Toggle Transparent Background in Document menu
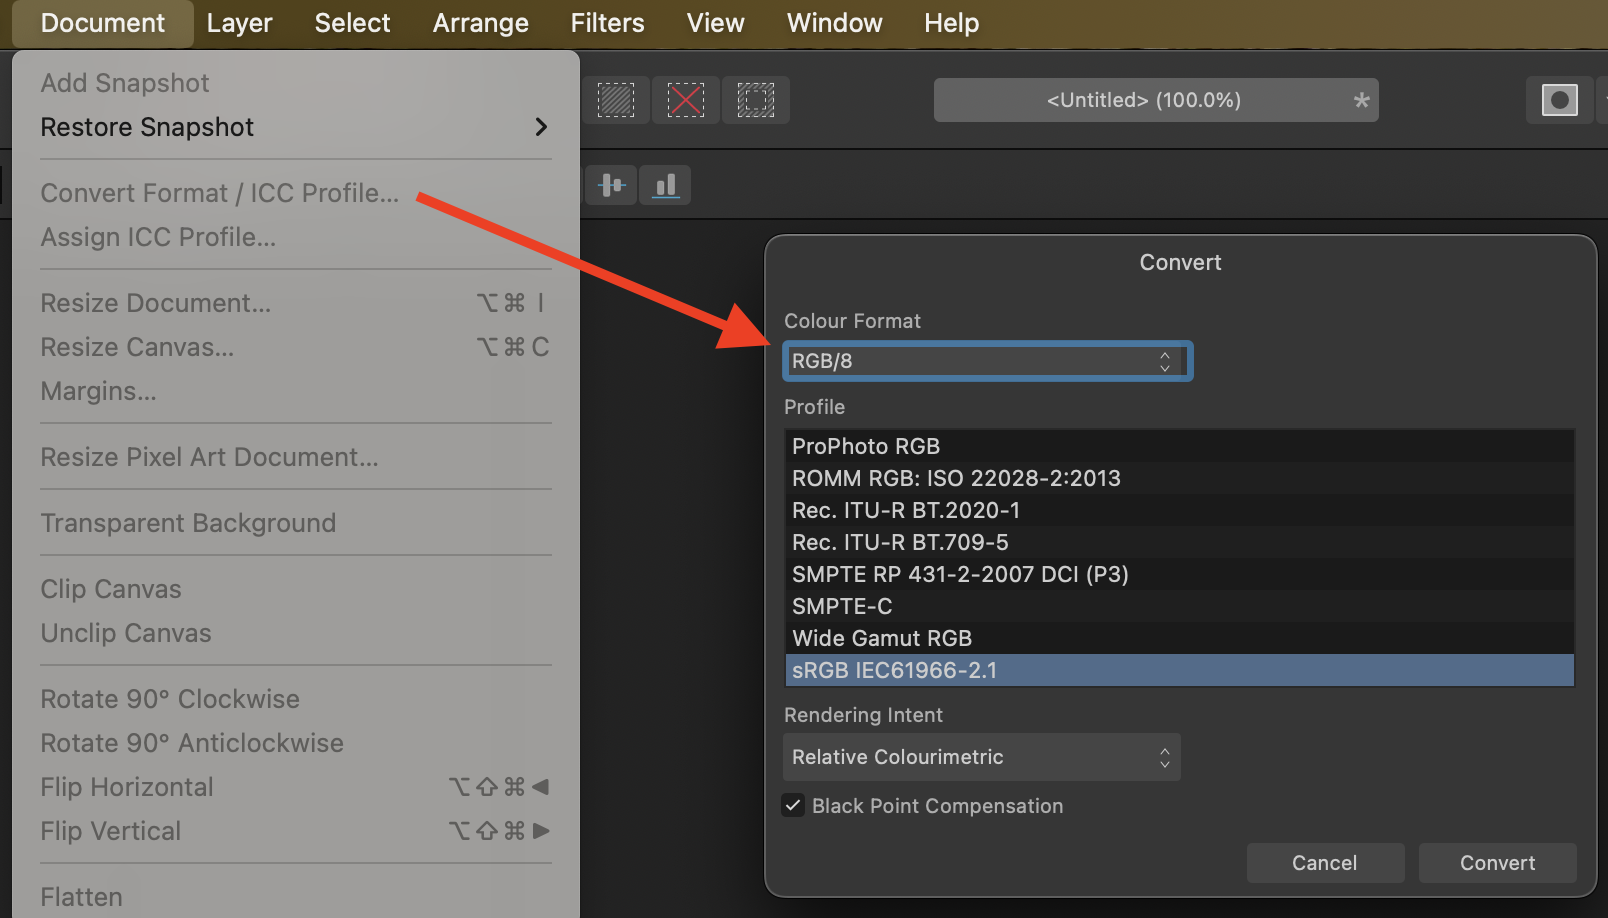The height and width of the screenshot is (918, 1608). (x=188, y=522)
